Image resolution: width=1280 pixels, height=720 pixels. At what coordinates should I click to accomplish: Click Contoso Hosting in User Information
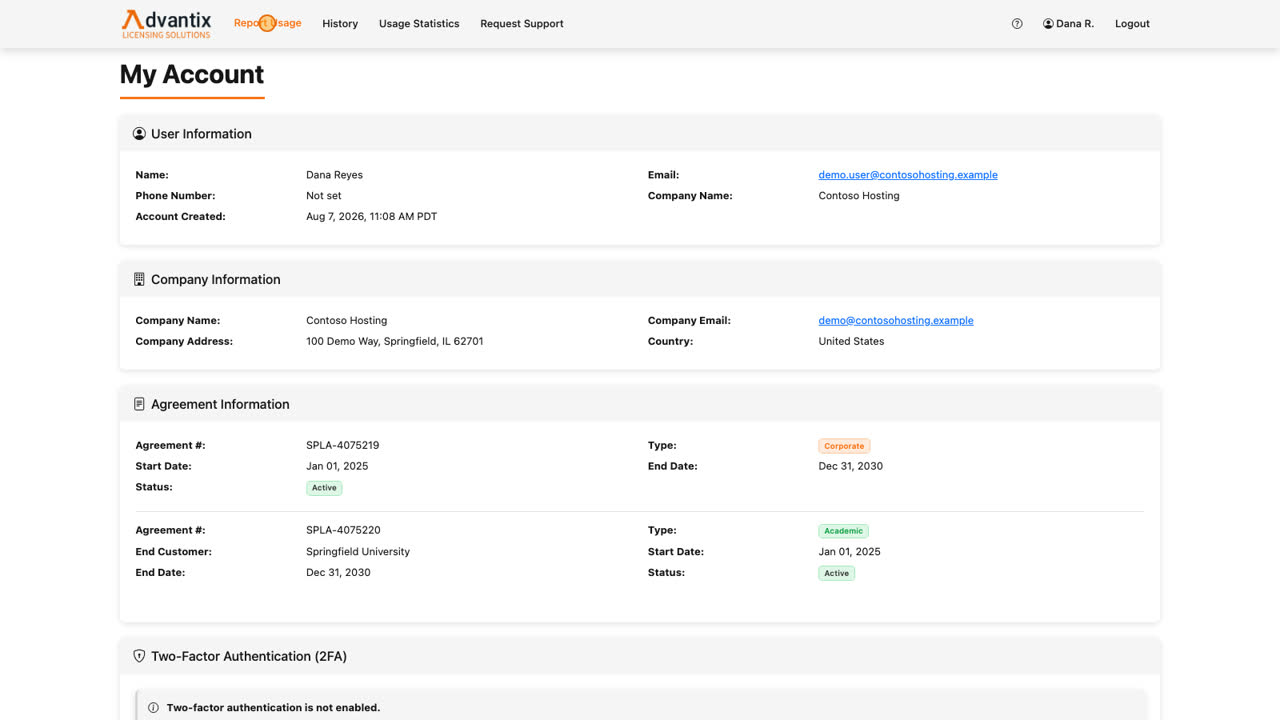pyautogui.click(x=859, y=196)
